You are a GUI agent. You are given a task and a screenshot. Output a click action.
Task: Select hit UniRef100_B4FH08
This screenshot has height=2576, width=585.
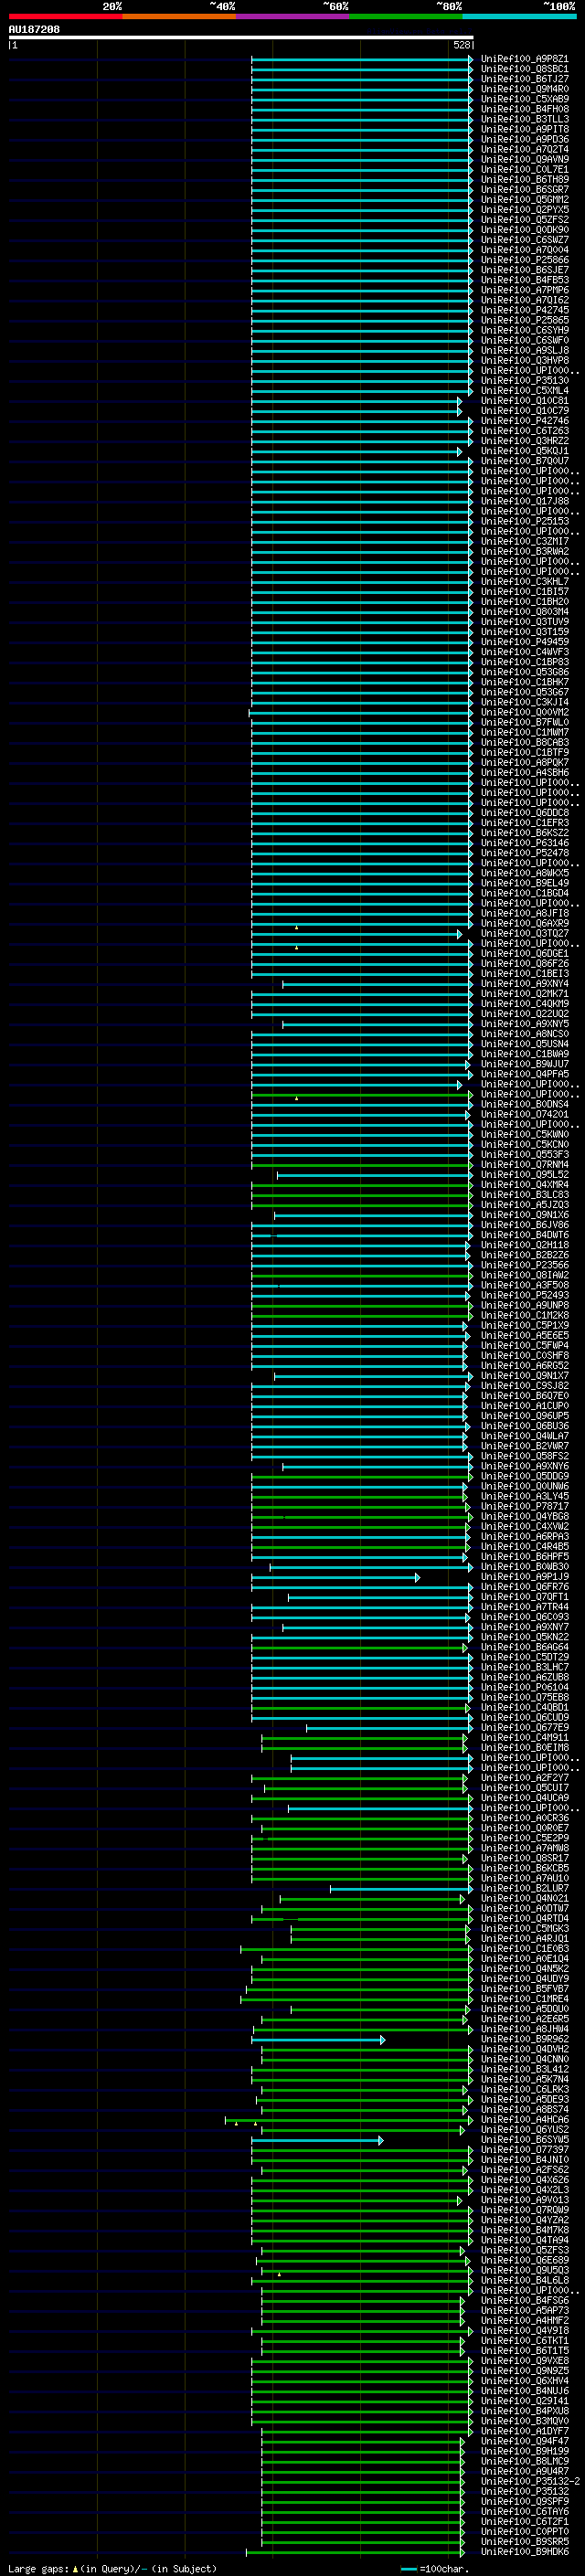point(525,109)
